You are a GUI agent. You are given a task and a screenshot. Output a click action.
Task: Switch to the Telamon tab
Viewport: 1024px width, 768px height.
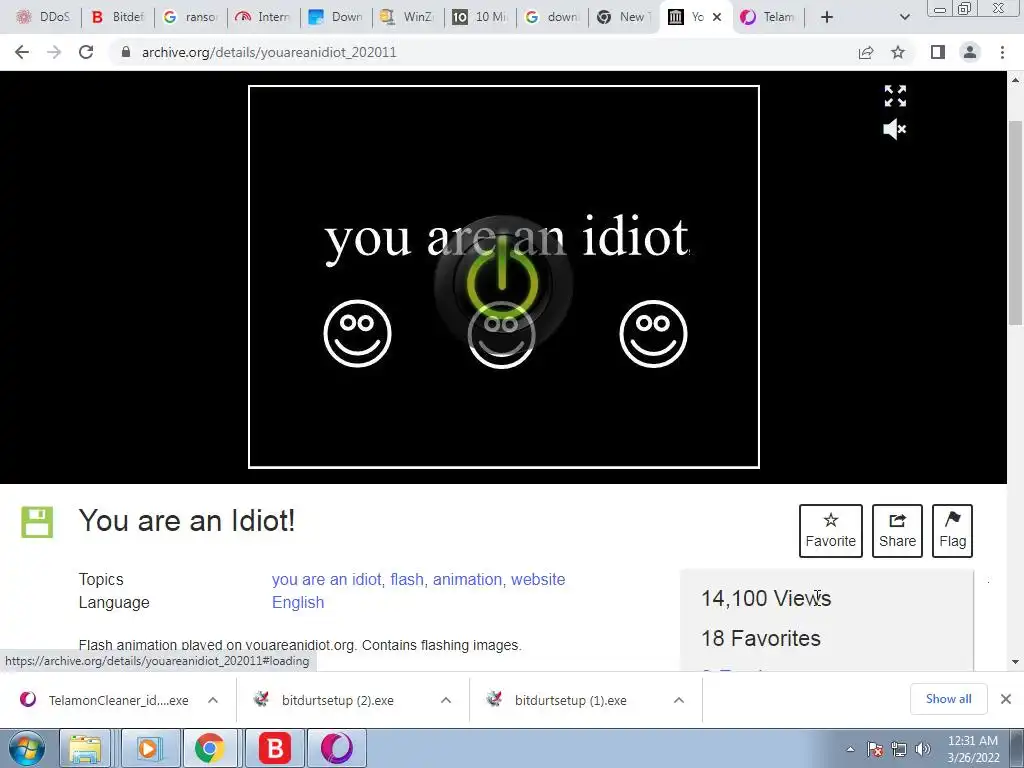coord(768,17)
